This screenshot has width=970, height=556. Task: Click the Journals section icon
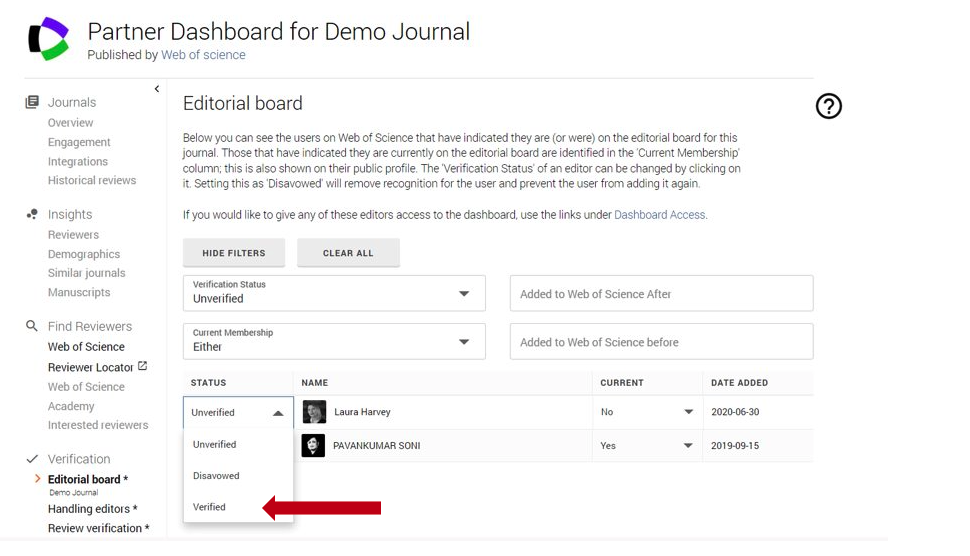(x=32, y=102)
